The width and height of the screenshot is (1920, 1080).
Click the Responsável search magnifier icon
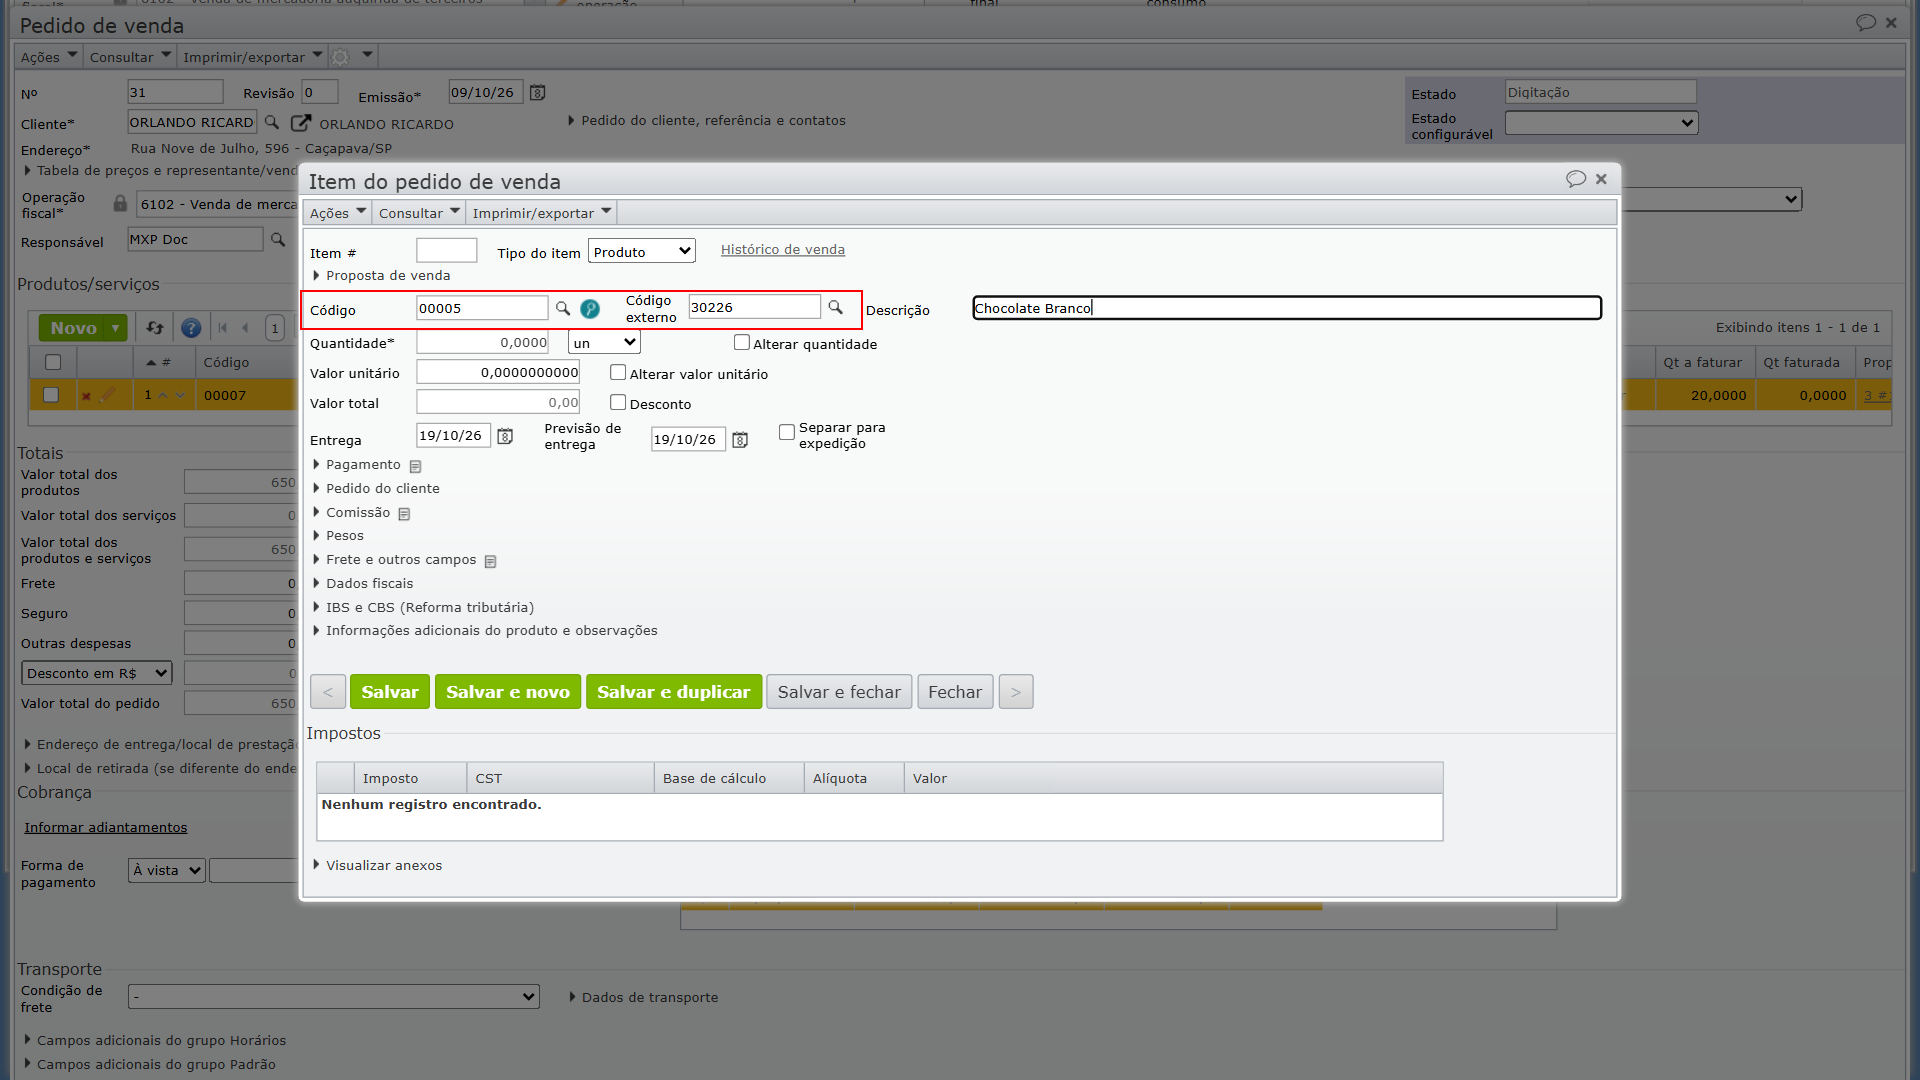278,240
